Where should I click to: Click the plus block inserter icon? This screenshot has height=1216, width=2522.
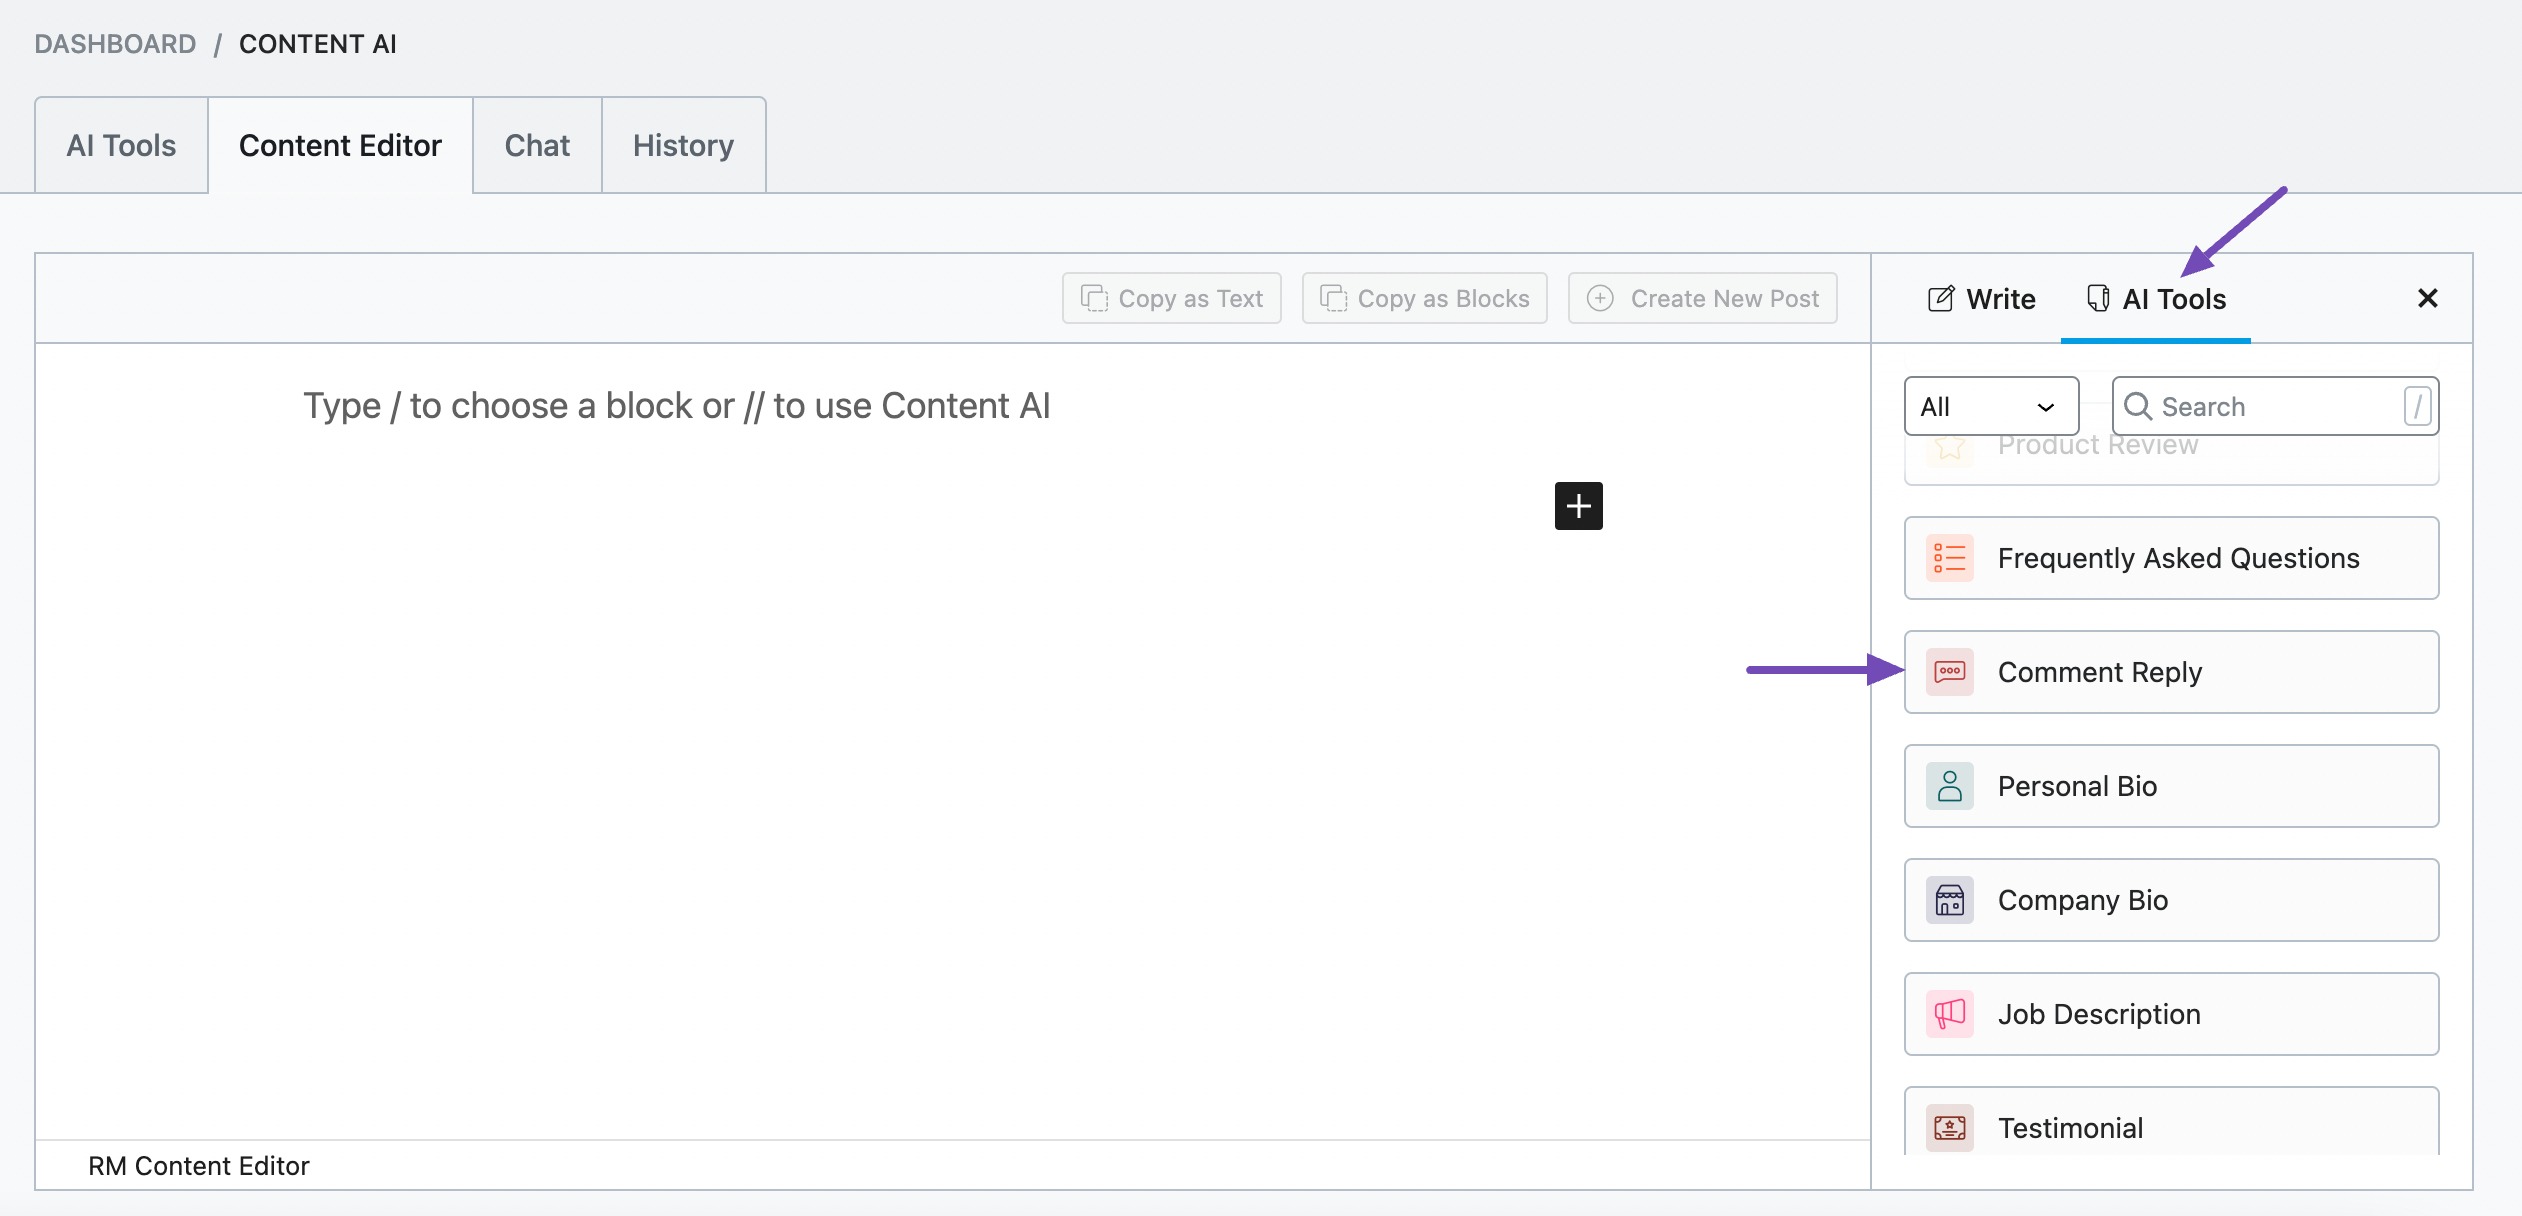[1578, 503]
